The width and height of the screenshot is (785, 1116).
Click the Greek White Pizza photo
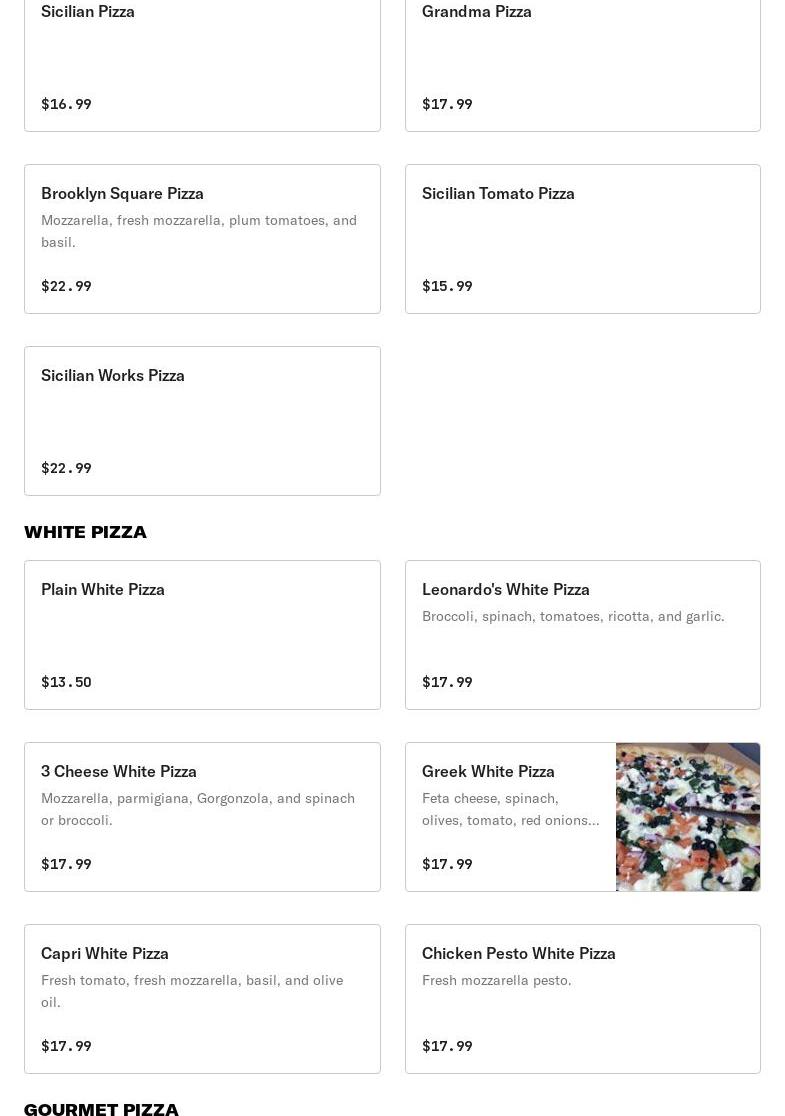pos(688,817)
